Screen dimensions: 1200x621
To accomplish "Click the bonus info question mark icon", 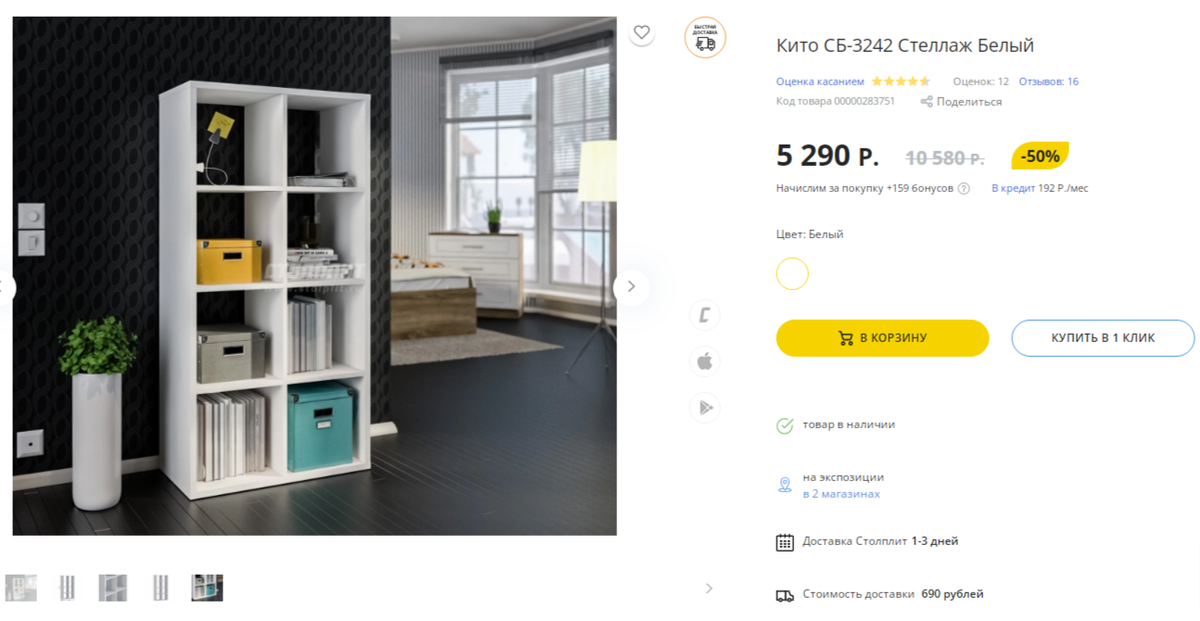I will pos(964,188).
